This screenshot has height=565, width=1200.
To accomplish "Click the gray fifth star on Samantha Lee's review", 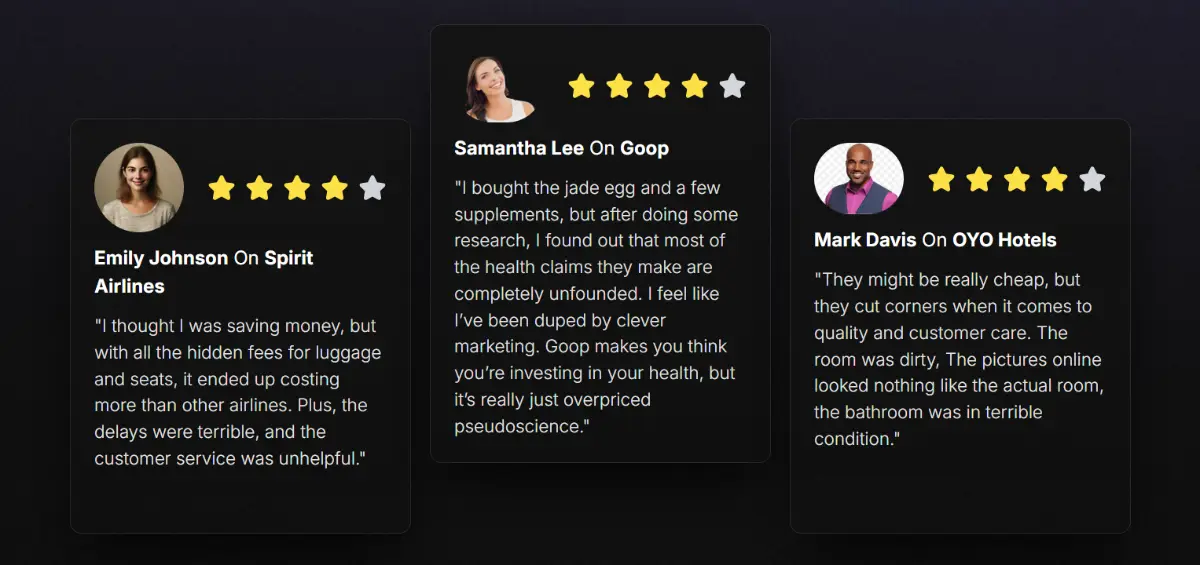I will 732,86.
